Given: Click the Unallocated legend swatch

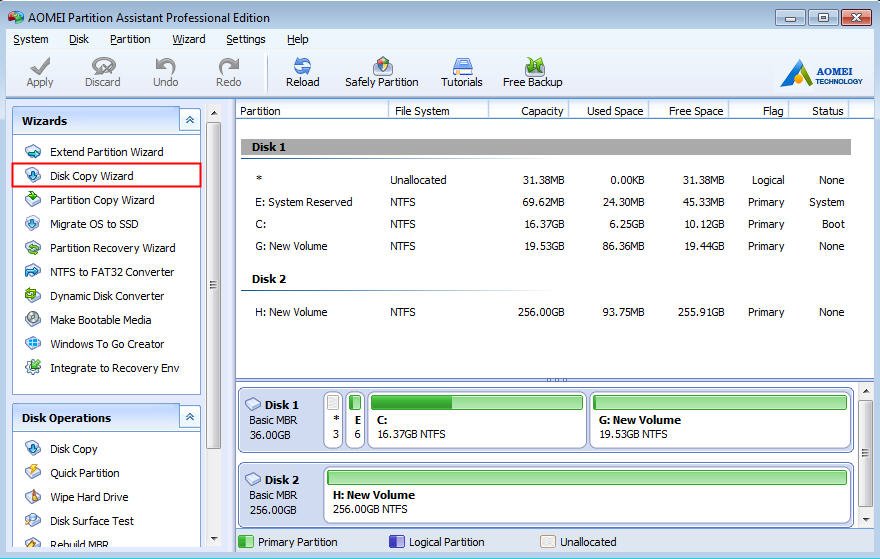Looking at the screenshot, I should click(548, 542).
